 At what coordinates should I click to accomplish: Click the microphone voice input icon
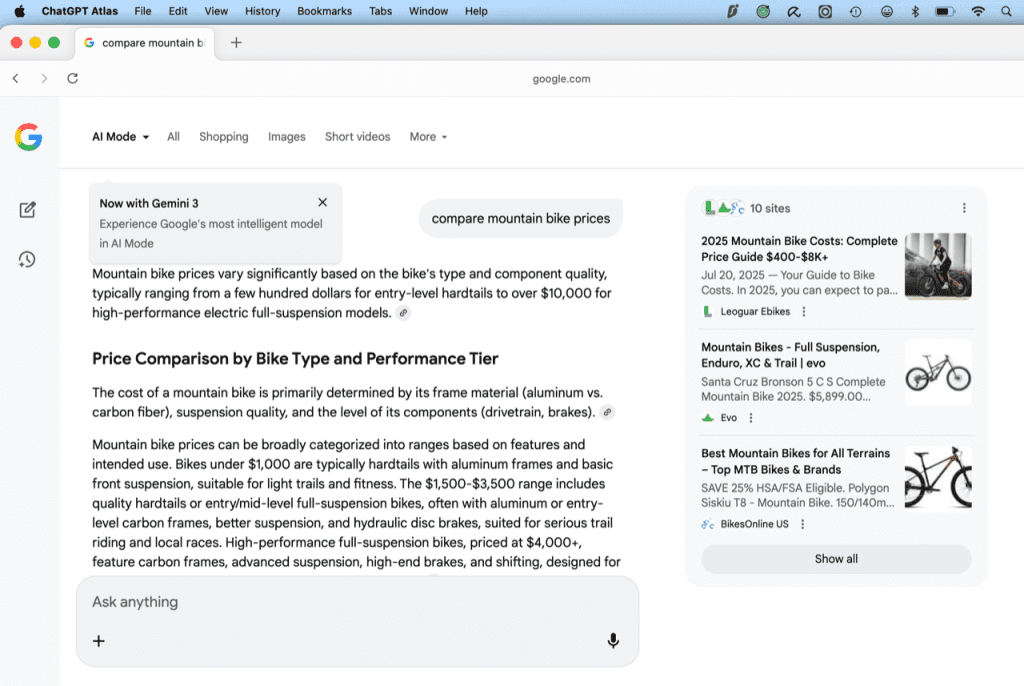613,640
